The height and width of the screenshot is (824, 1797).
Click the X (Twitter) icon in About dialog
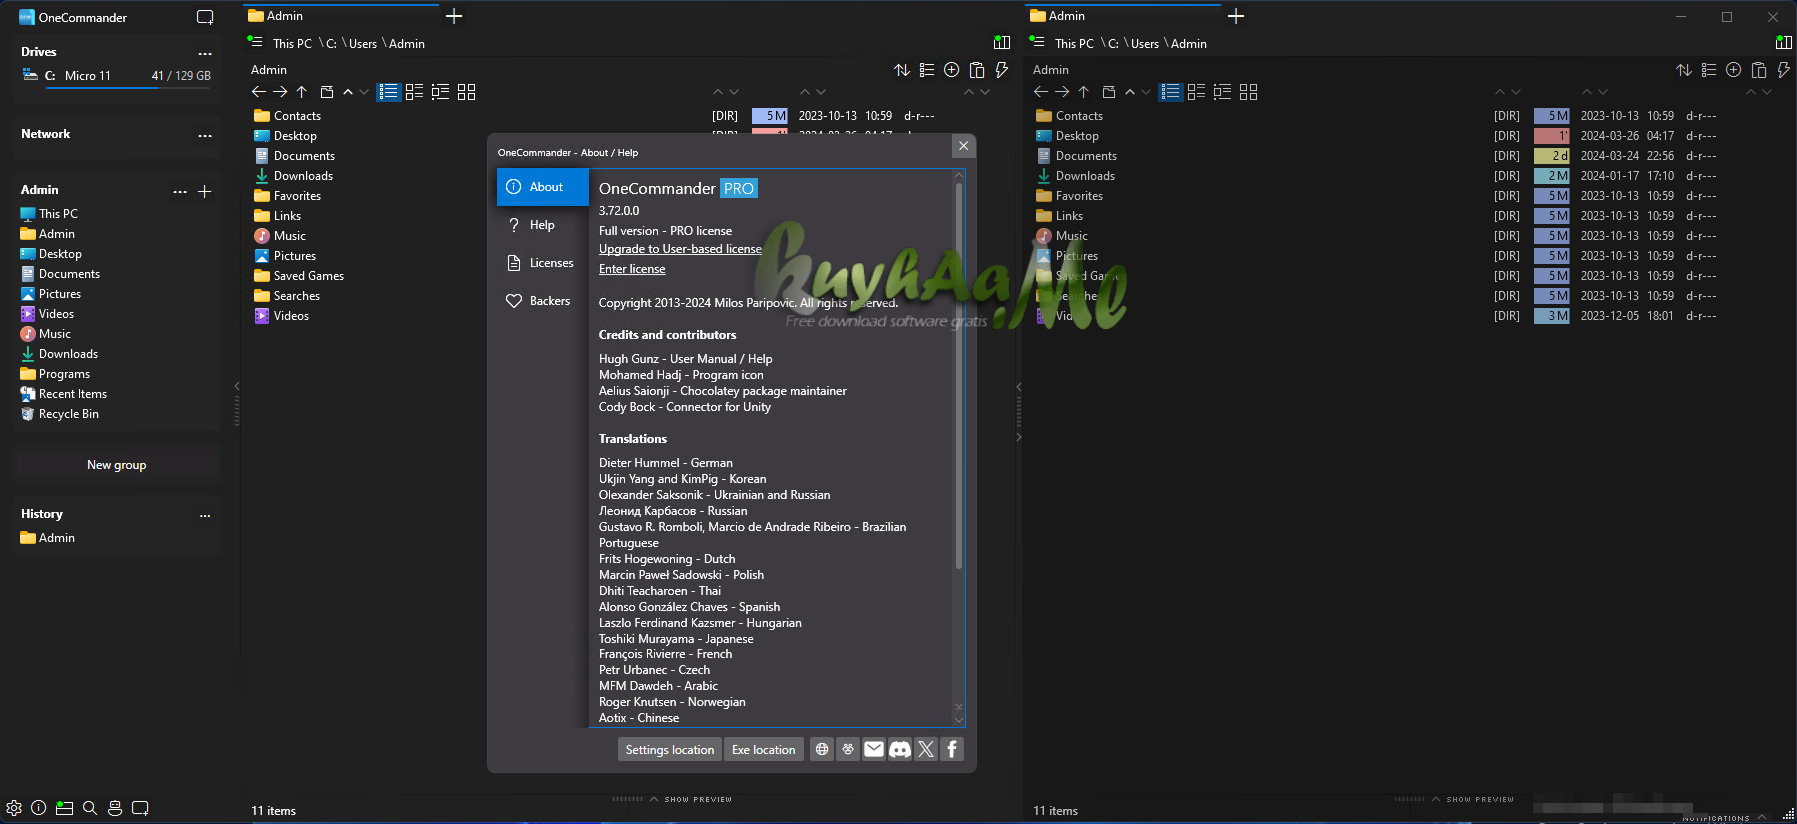click(x=926, y=749)
